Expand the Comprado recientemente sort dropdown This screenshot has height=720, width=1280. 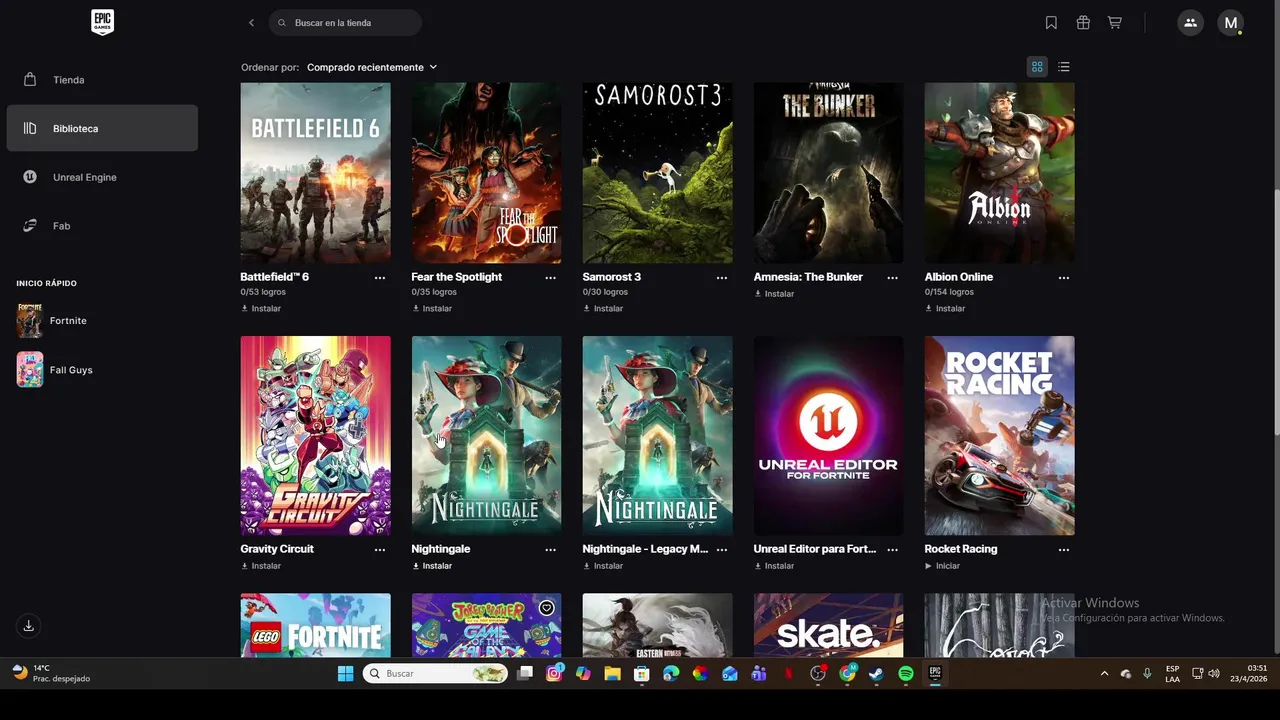372,67
